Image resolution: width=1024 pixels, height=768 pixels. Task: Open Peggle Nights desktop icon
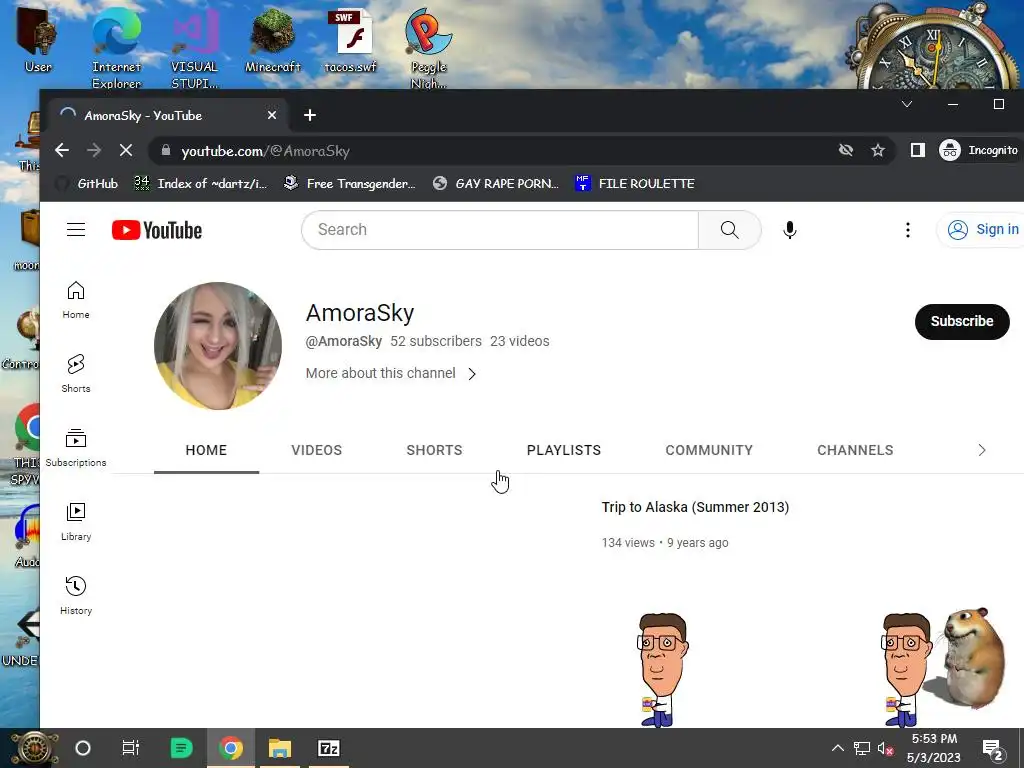click(x=428, y=47)
